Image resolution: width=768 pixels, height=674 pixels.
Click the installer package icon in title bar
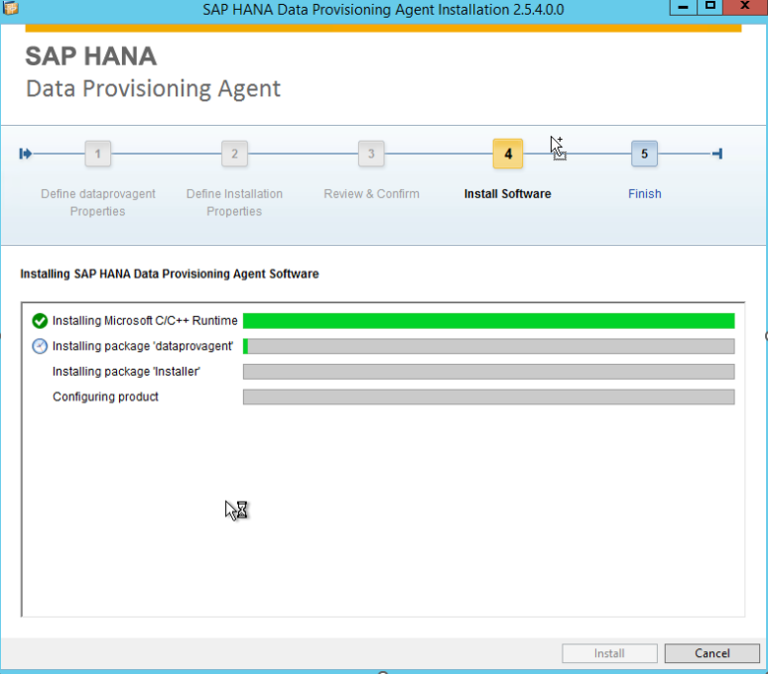point(10,8)
